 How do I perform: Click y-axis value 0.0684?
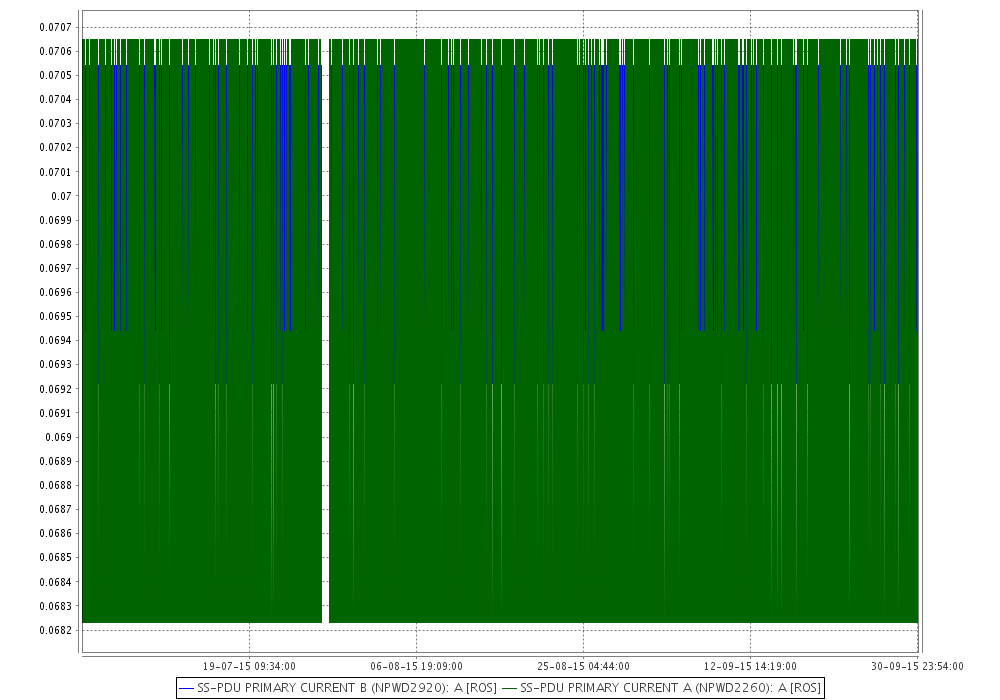[55, 581]
